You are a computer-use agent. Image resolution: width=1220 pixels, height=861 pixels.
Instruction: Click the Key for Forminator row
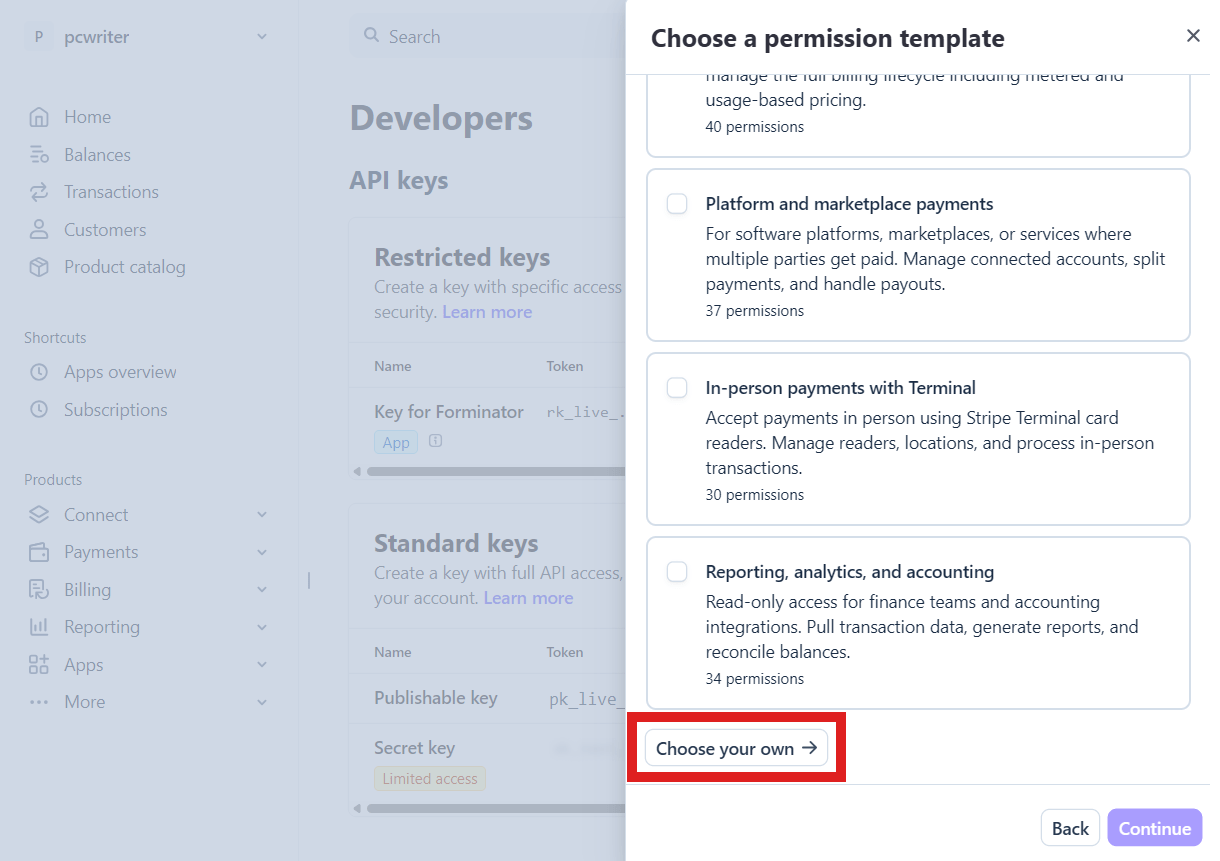click(487, 425)
